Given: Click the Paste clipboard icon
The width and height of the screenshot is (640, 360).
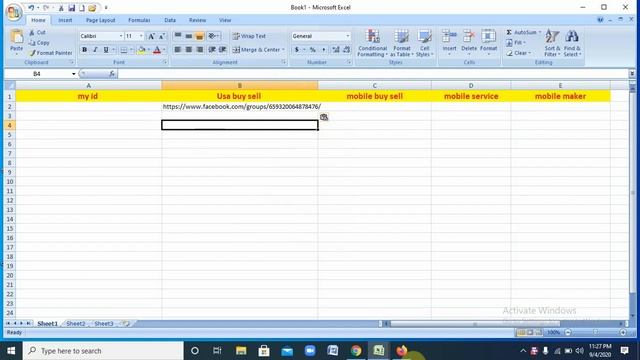Looking at the screenshot, I should click(x=16, y=37).
